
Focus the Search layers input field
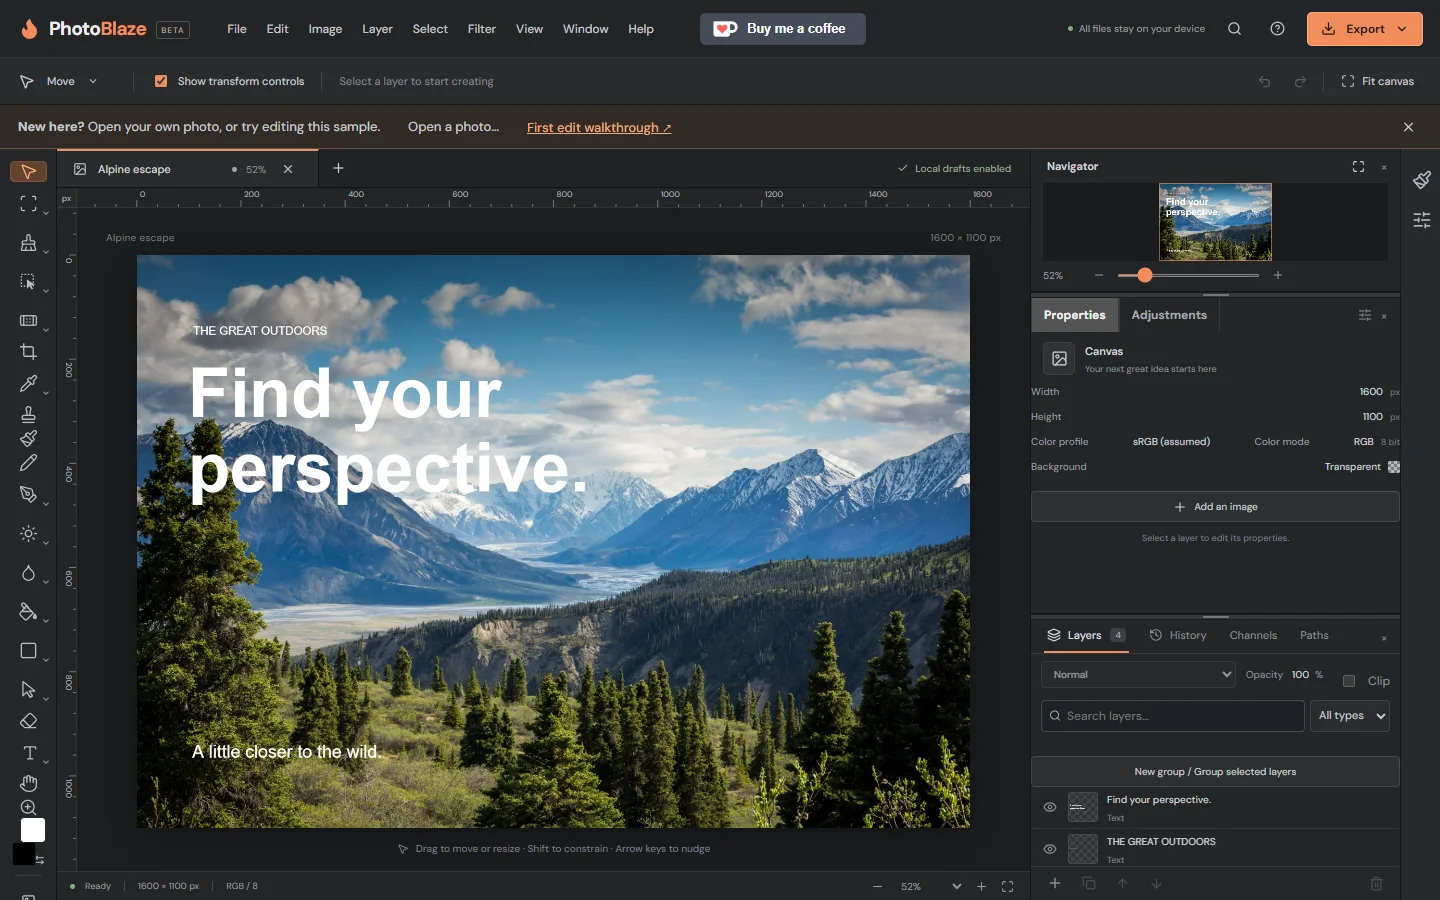point(1172,716)
